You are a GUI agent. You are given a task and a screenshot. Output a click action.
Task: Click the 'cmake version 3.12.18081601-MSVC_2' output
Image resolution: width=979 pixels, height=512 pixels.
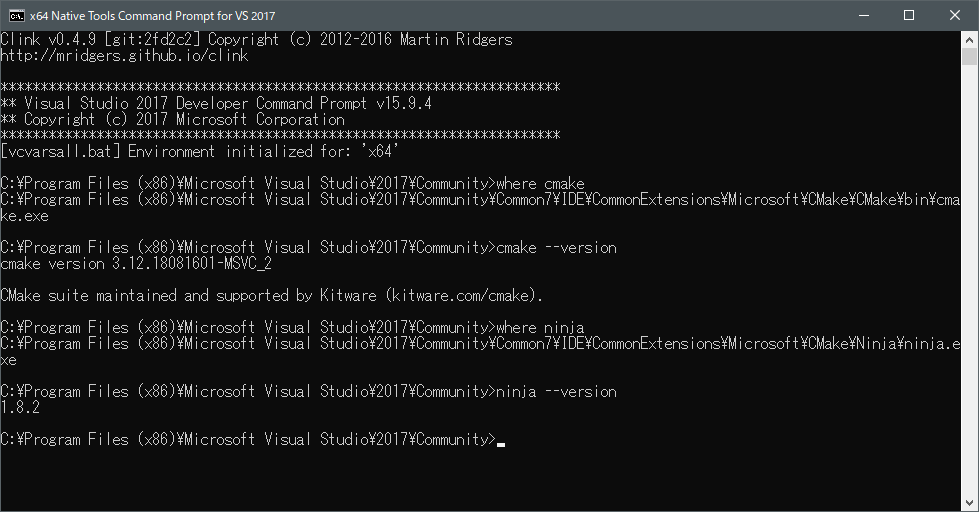pos(136,263)
